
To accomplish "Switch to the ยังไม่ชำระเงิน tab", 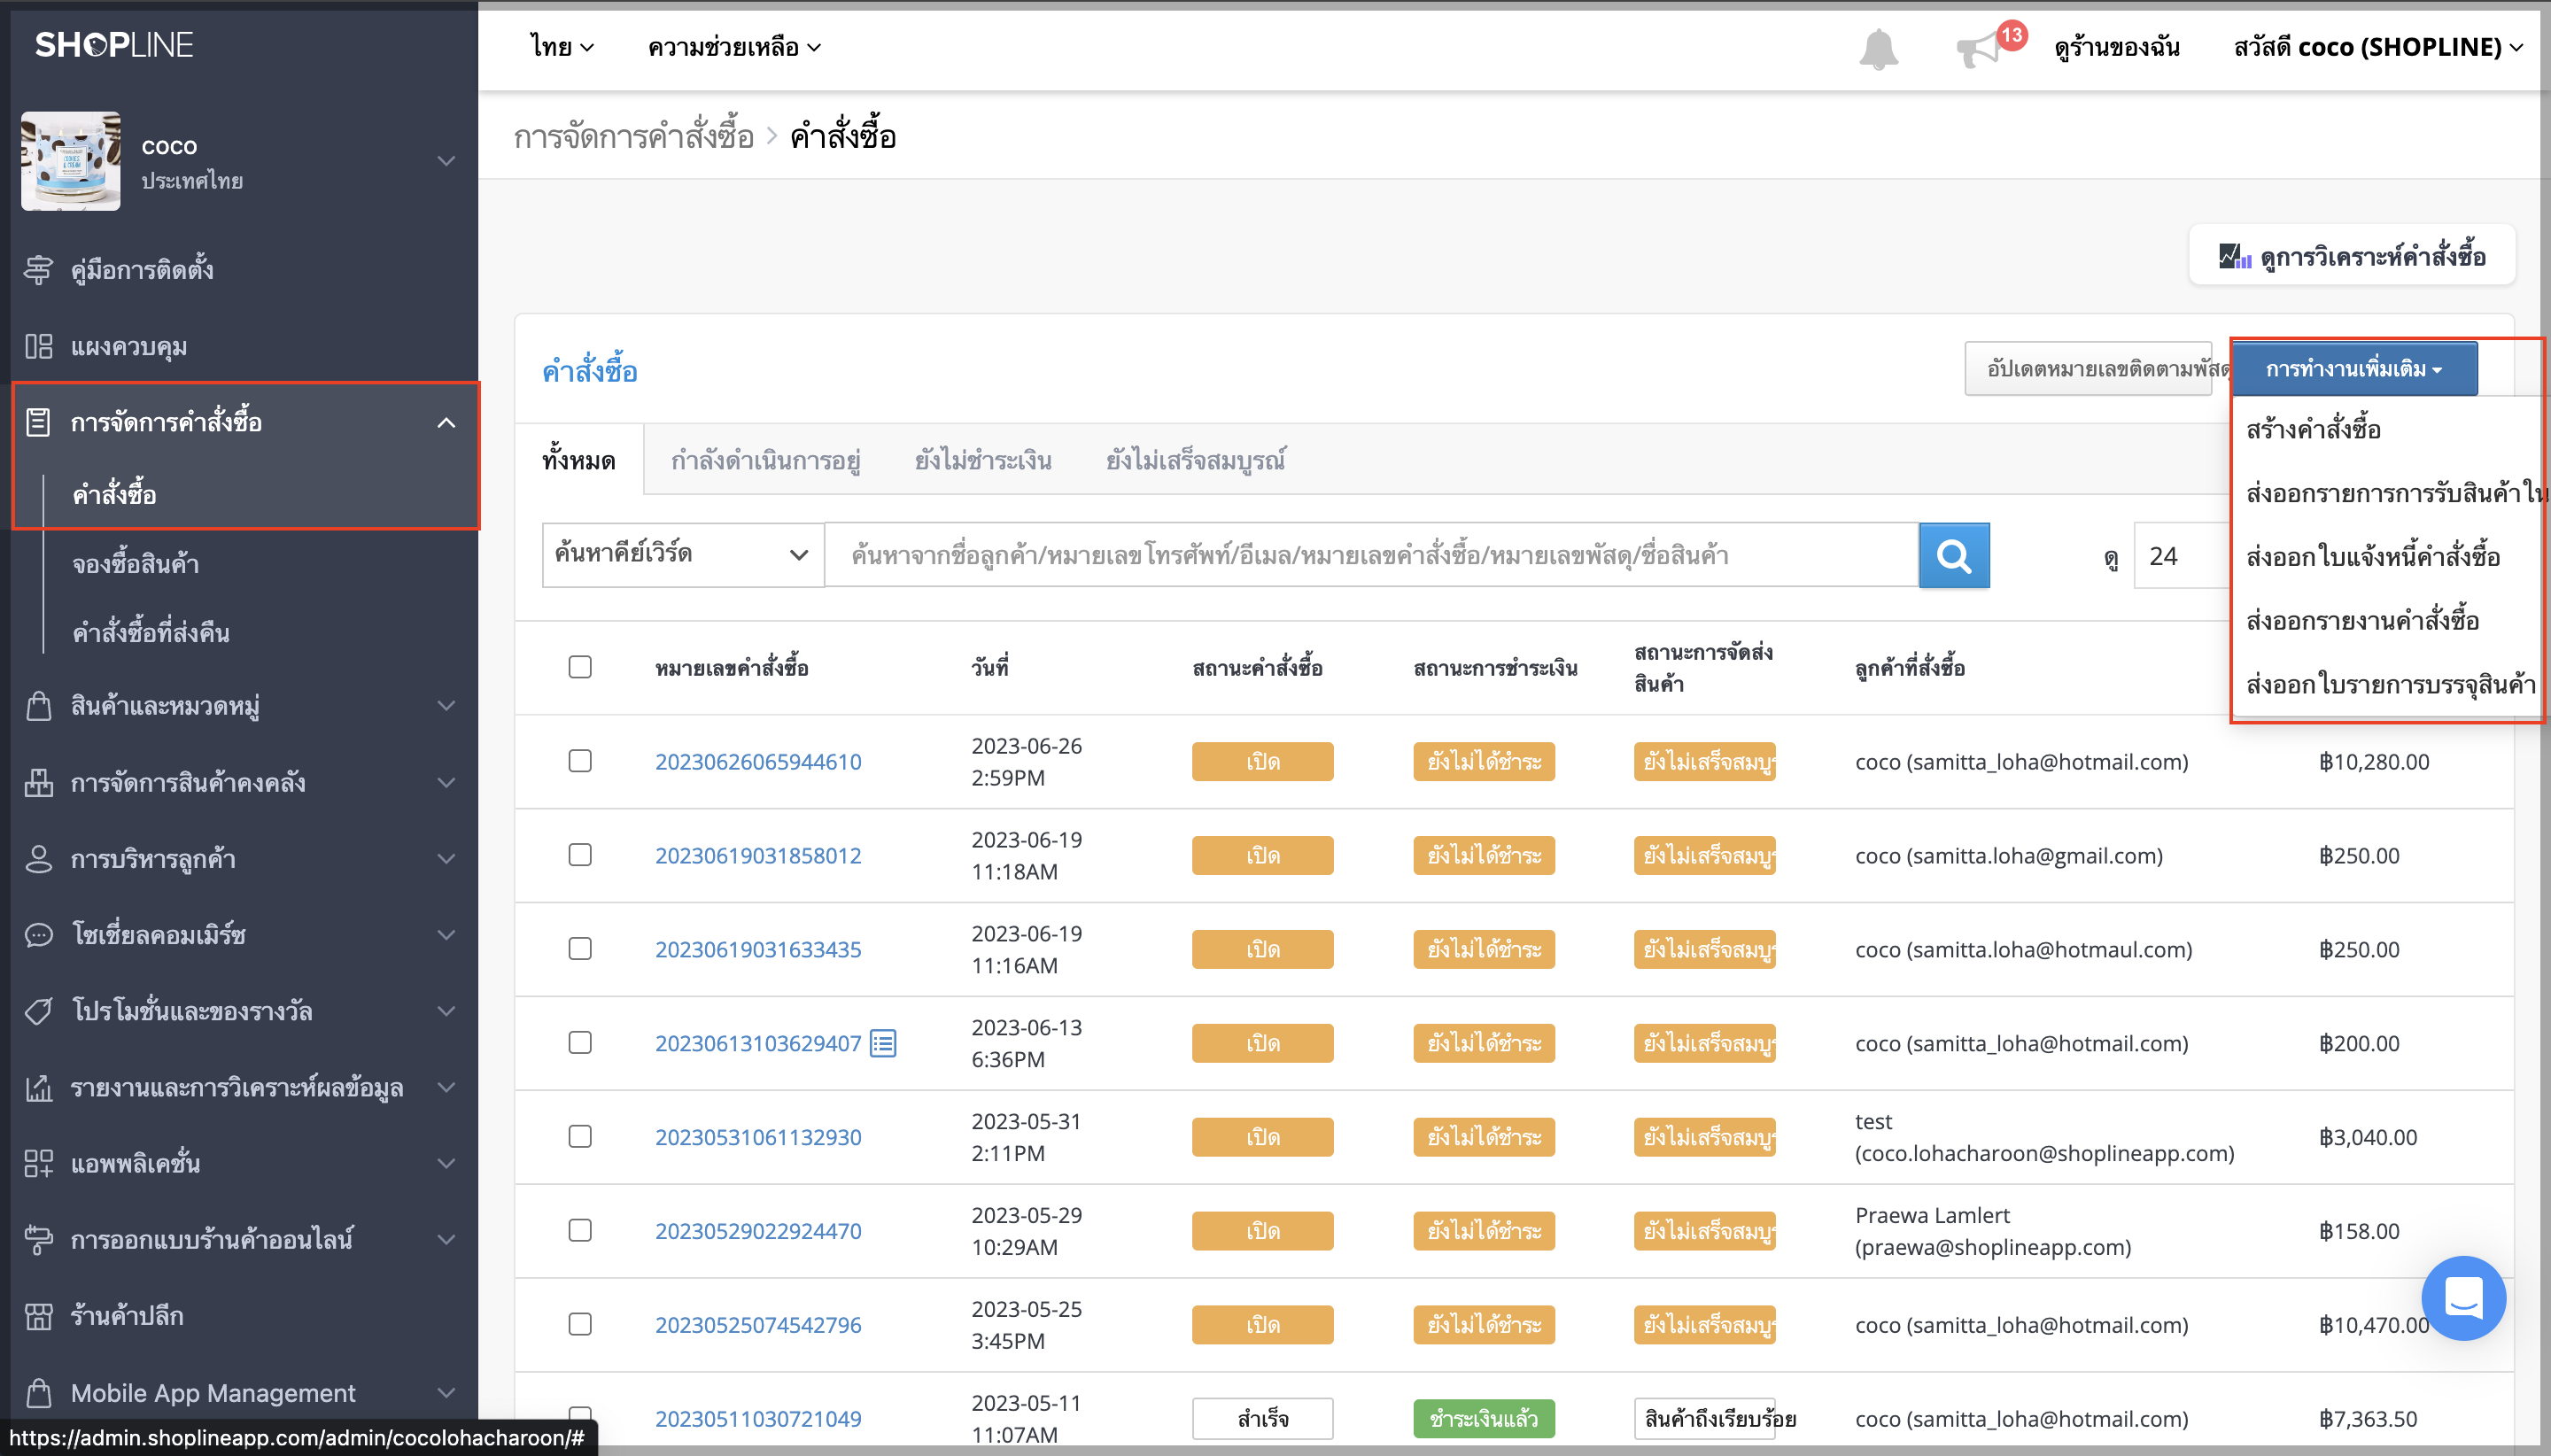I will coord(983,461).
